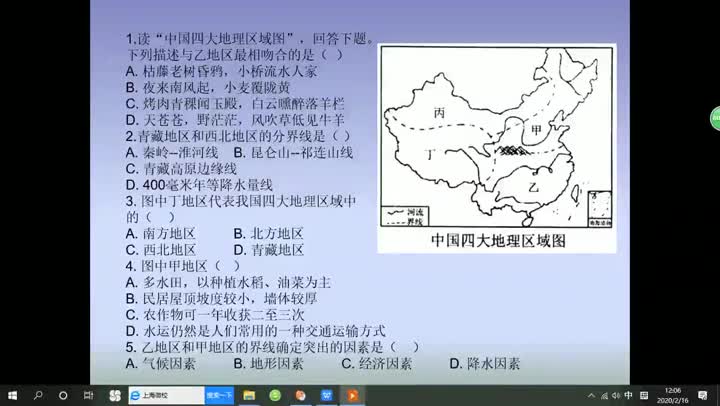Open File Explorer from taskbar
Viewport: 720px width, 406px height.
[249, 395]
